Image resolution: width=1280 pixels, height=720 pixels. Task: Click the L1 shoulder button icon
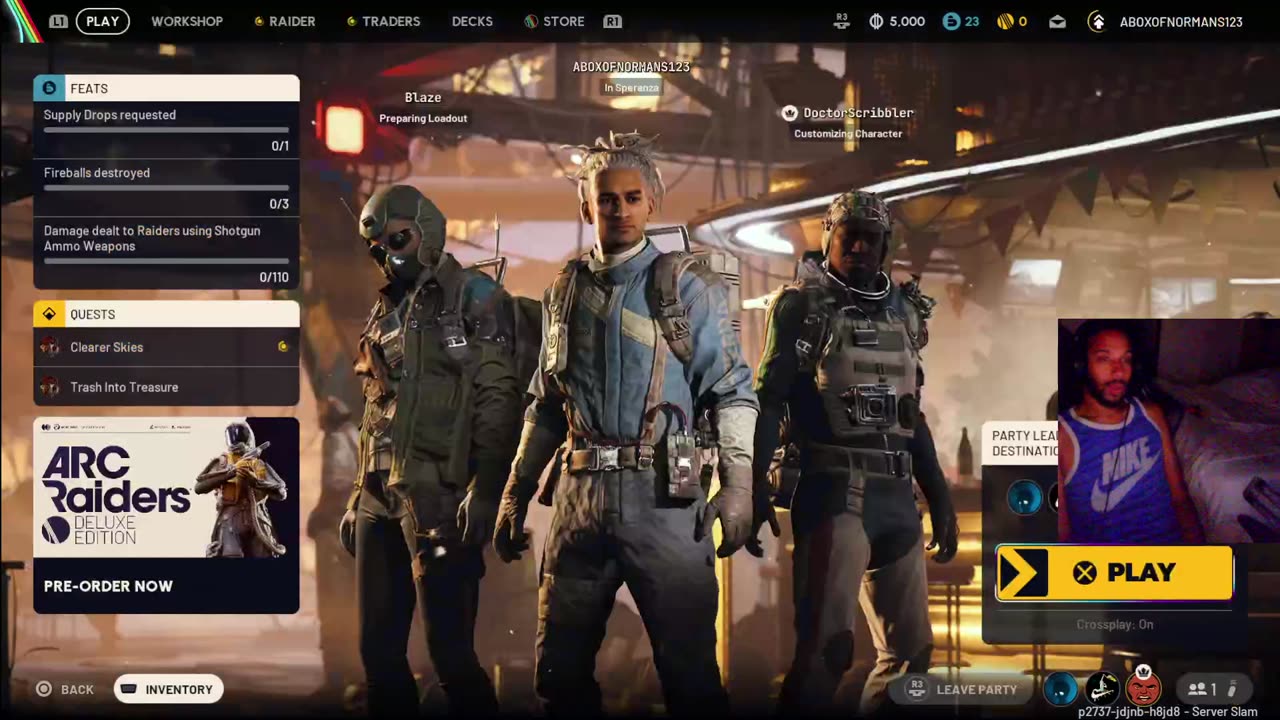(x=59, y=21)
